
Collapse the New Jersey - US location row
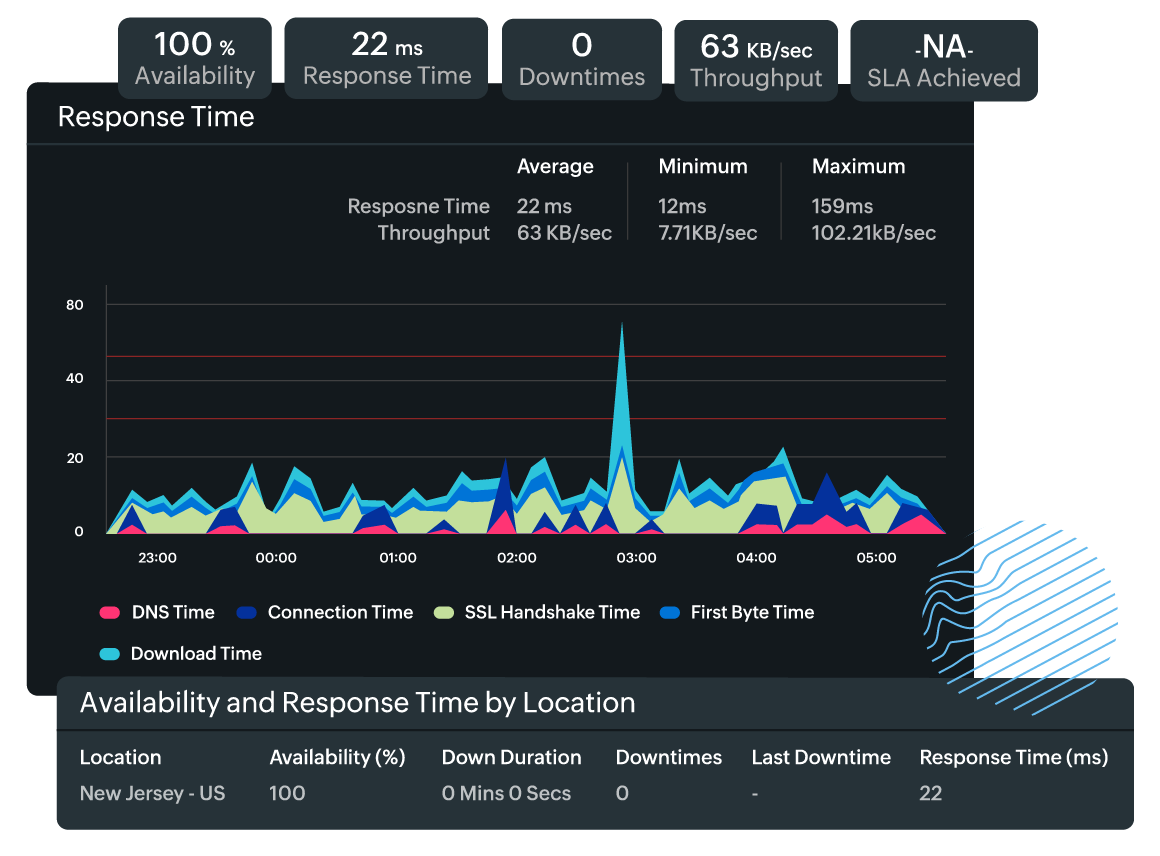(152, 793)
